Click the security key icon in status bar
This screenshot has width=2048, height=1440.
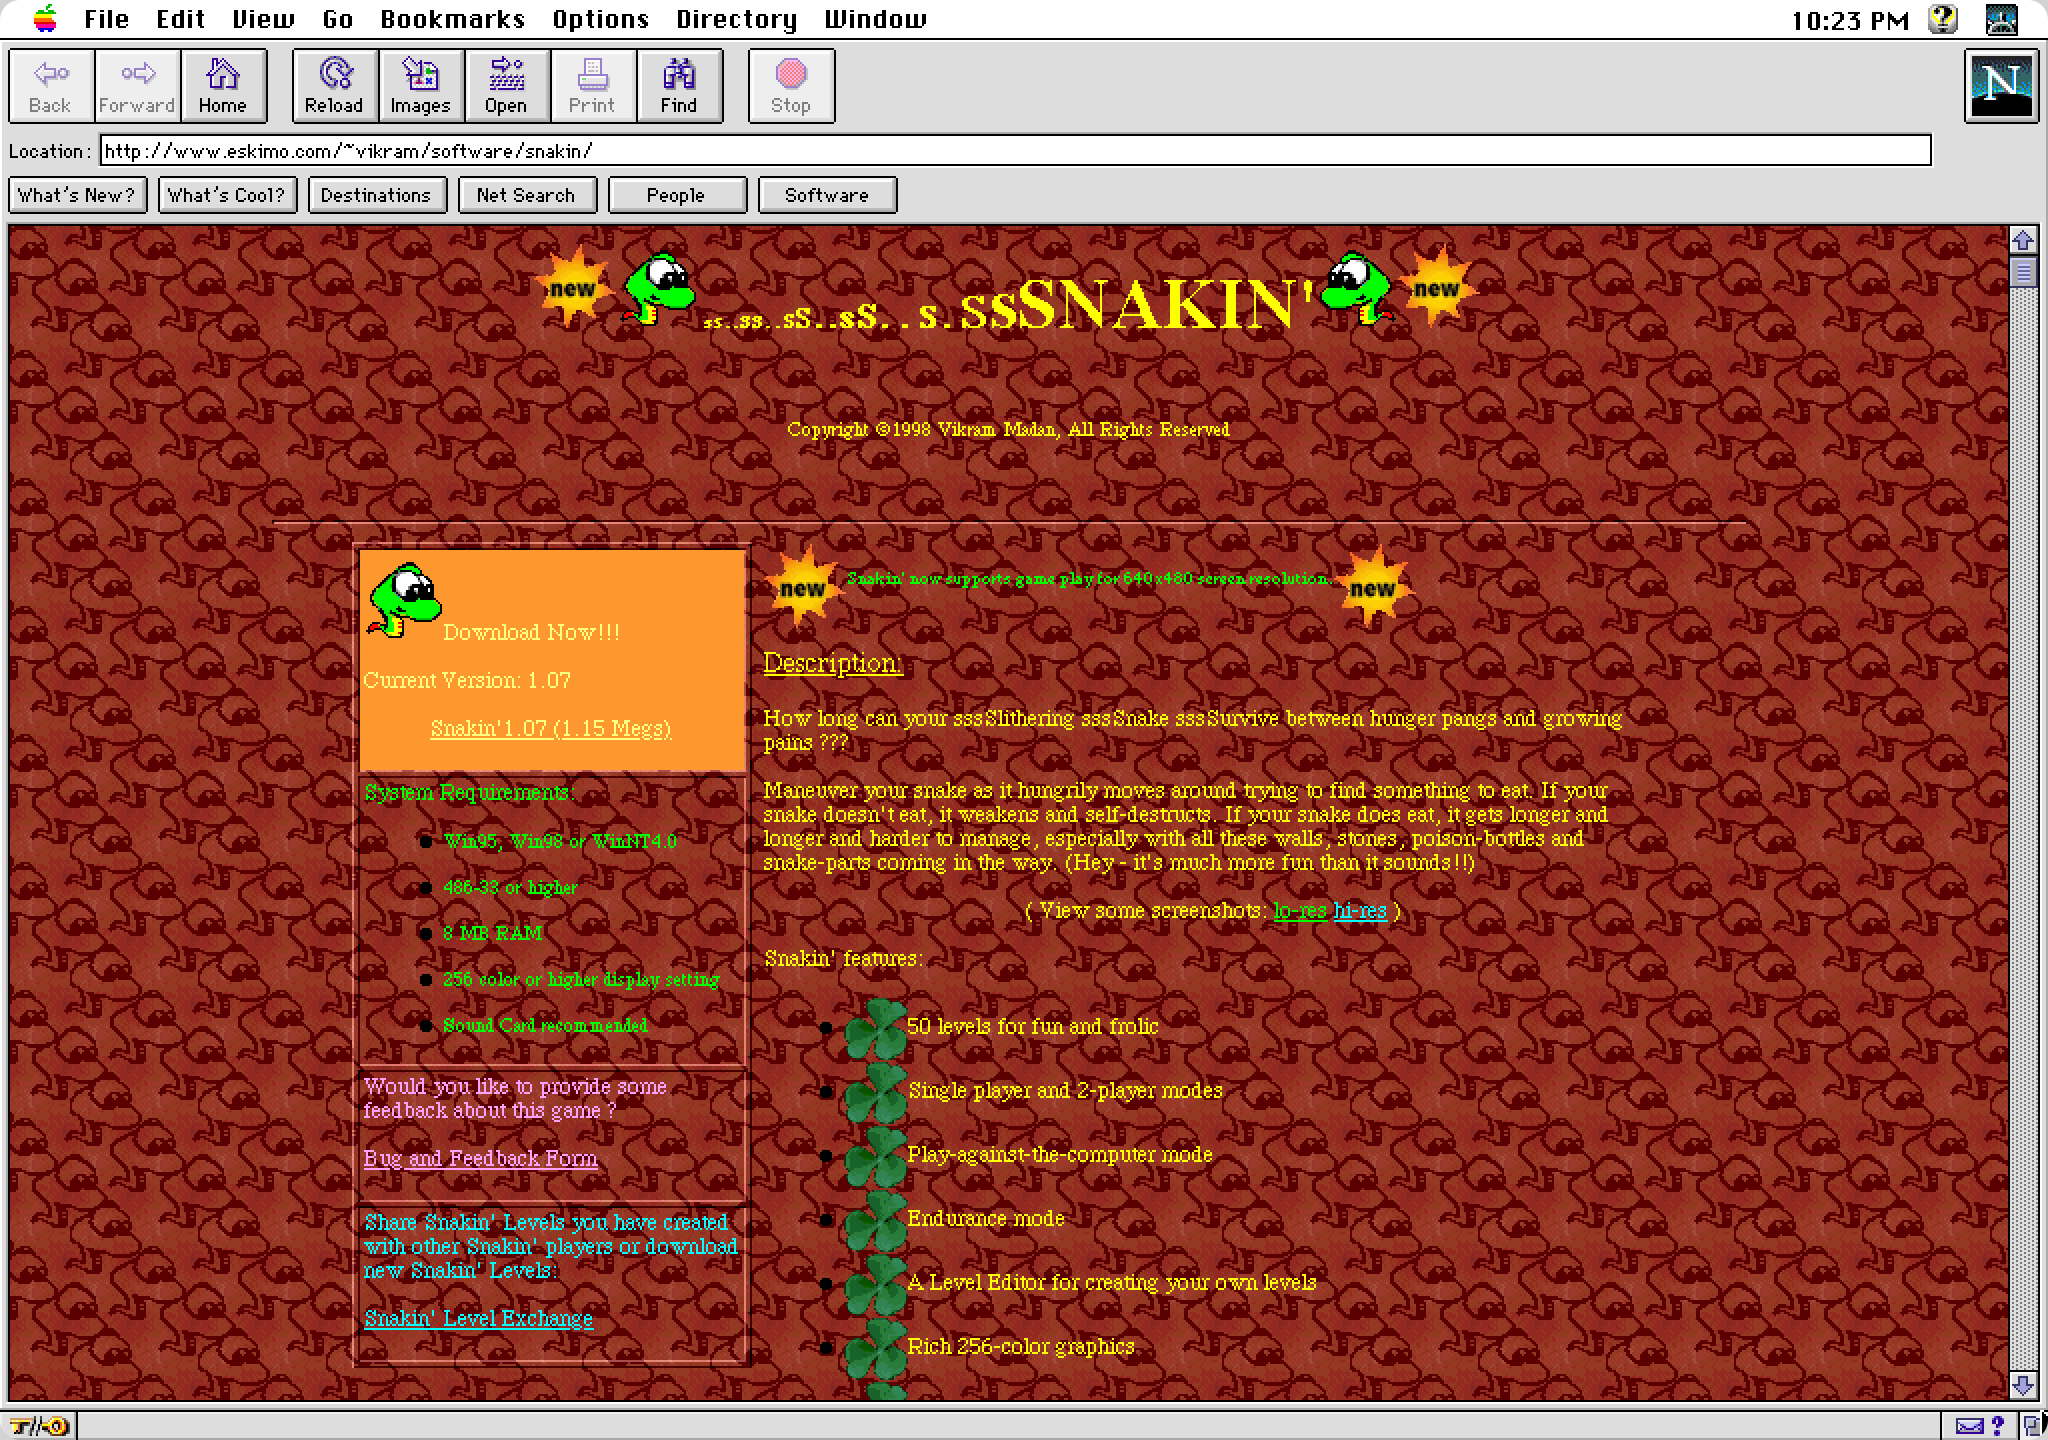pos(38,1426)
